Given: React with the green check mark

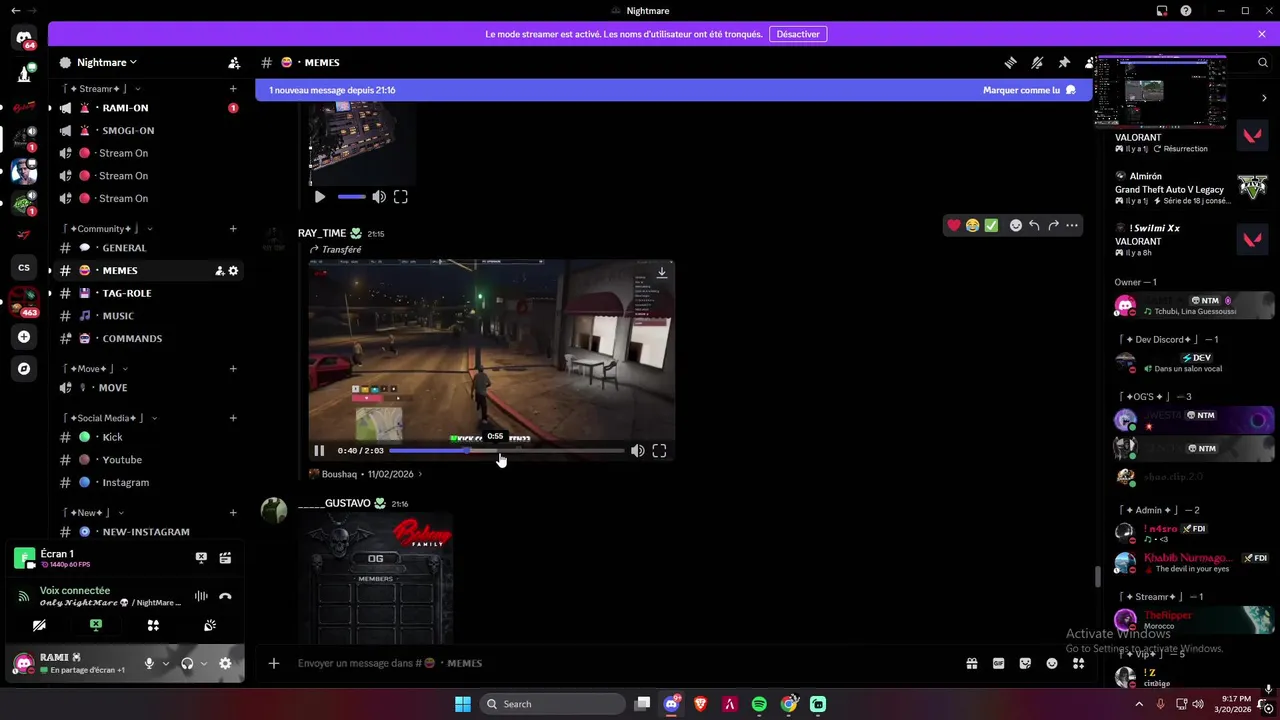Looking at the screenshot, I should pyautogui.click(x=991, y=226).
